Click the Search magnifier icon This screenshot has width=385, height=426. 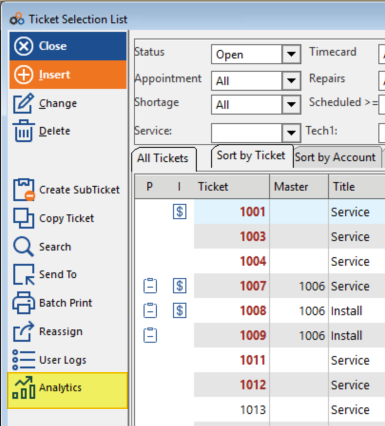click(23, 246)
